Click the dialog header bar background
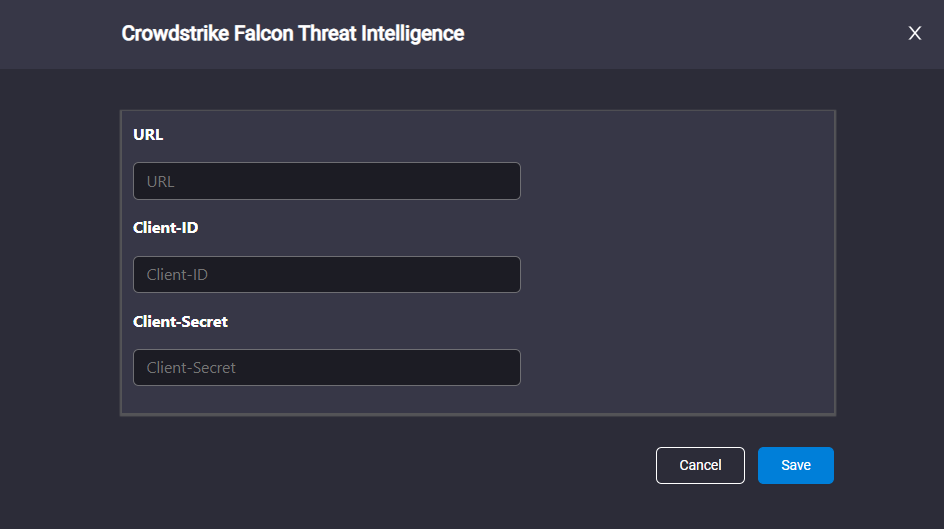 coord(662,34)
